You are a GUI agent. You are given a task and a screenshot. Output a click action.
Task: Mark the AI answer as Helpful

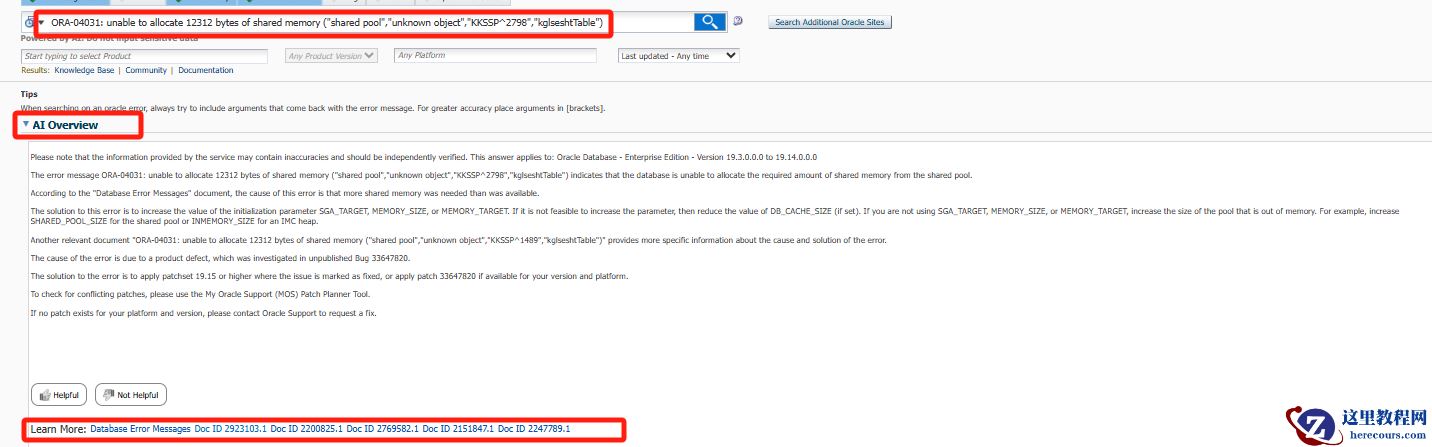click(59, 395)
